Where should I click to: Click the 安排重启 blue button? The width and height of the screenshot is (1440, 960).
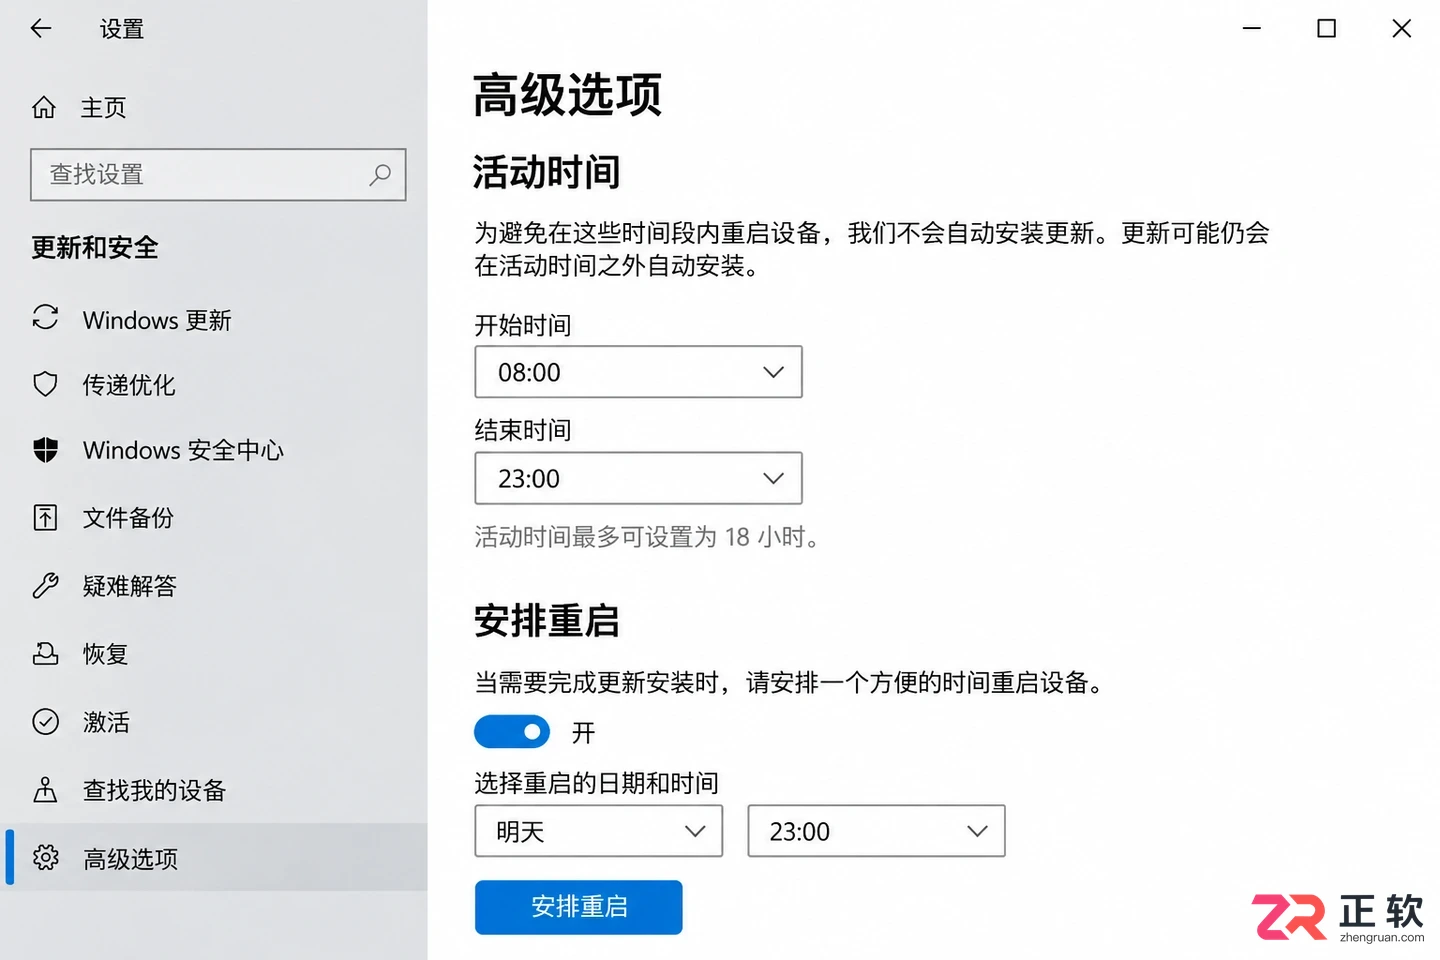(x=579, y=907)
